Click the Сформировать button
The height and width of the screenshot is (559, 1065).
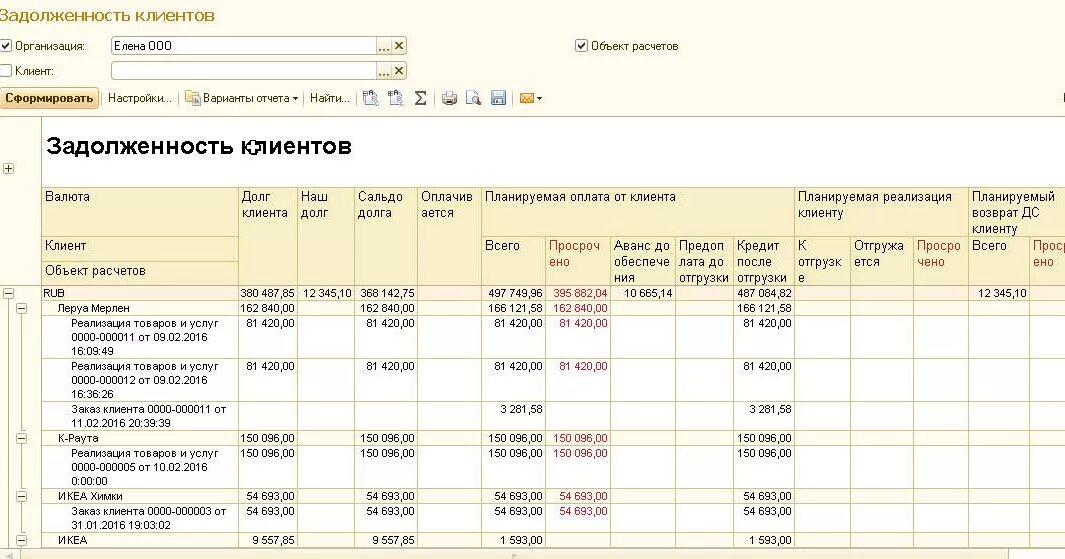coord(49,98)
